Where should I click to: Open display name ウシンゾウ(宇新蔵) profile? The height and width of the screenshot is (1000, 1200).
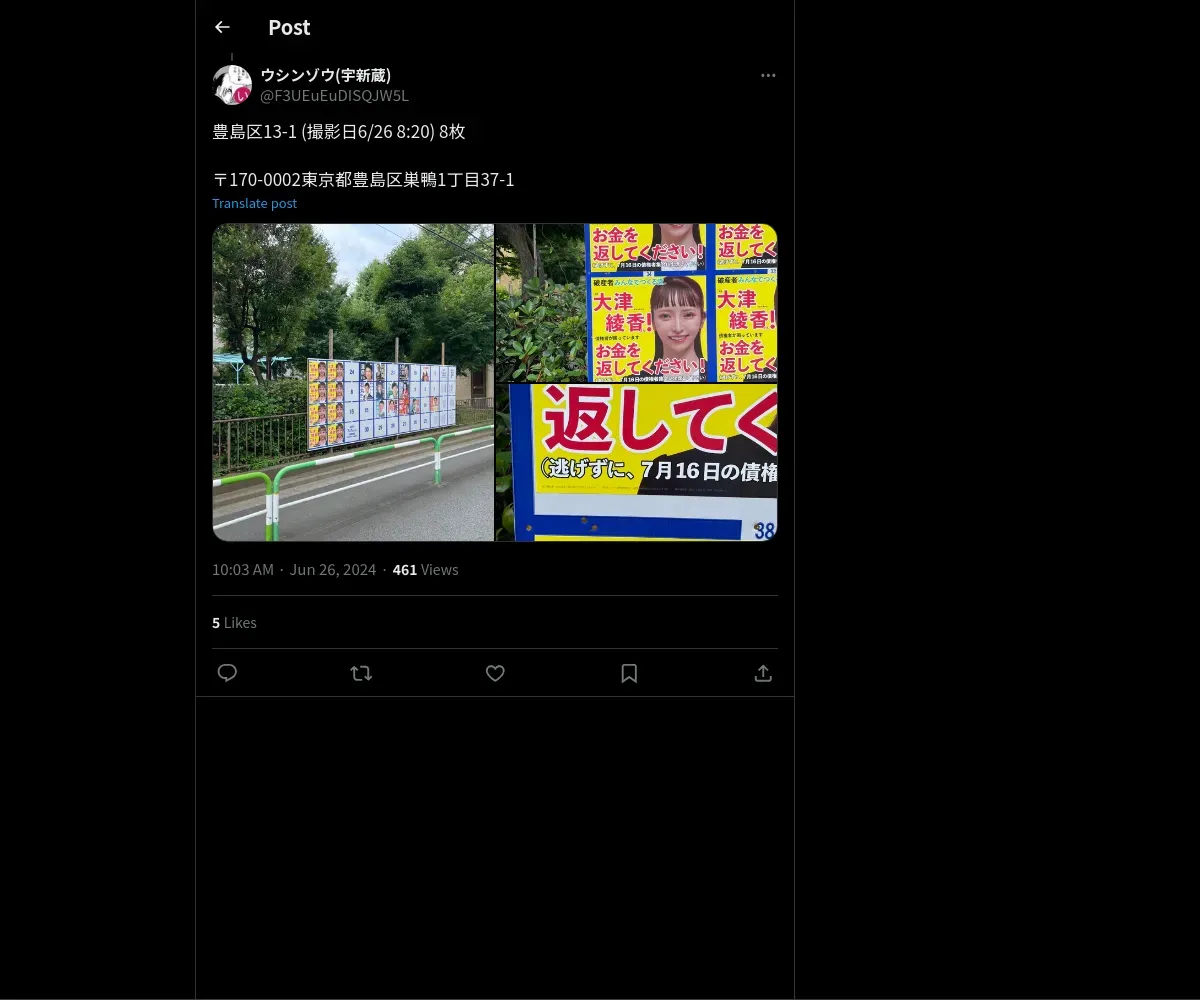[x=326, y=75]
